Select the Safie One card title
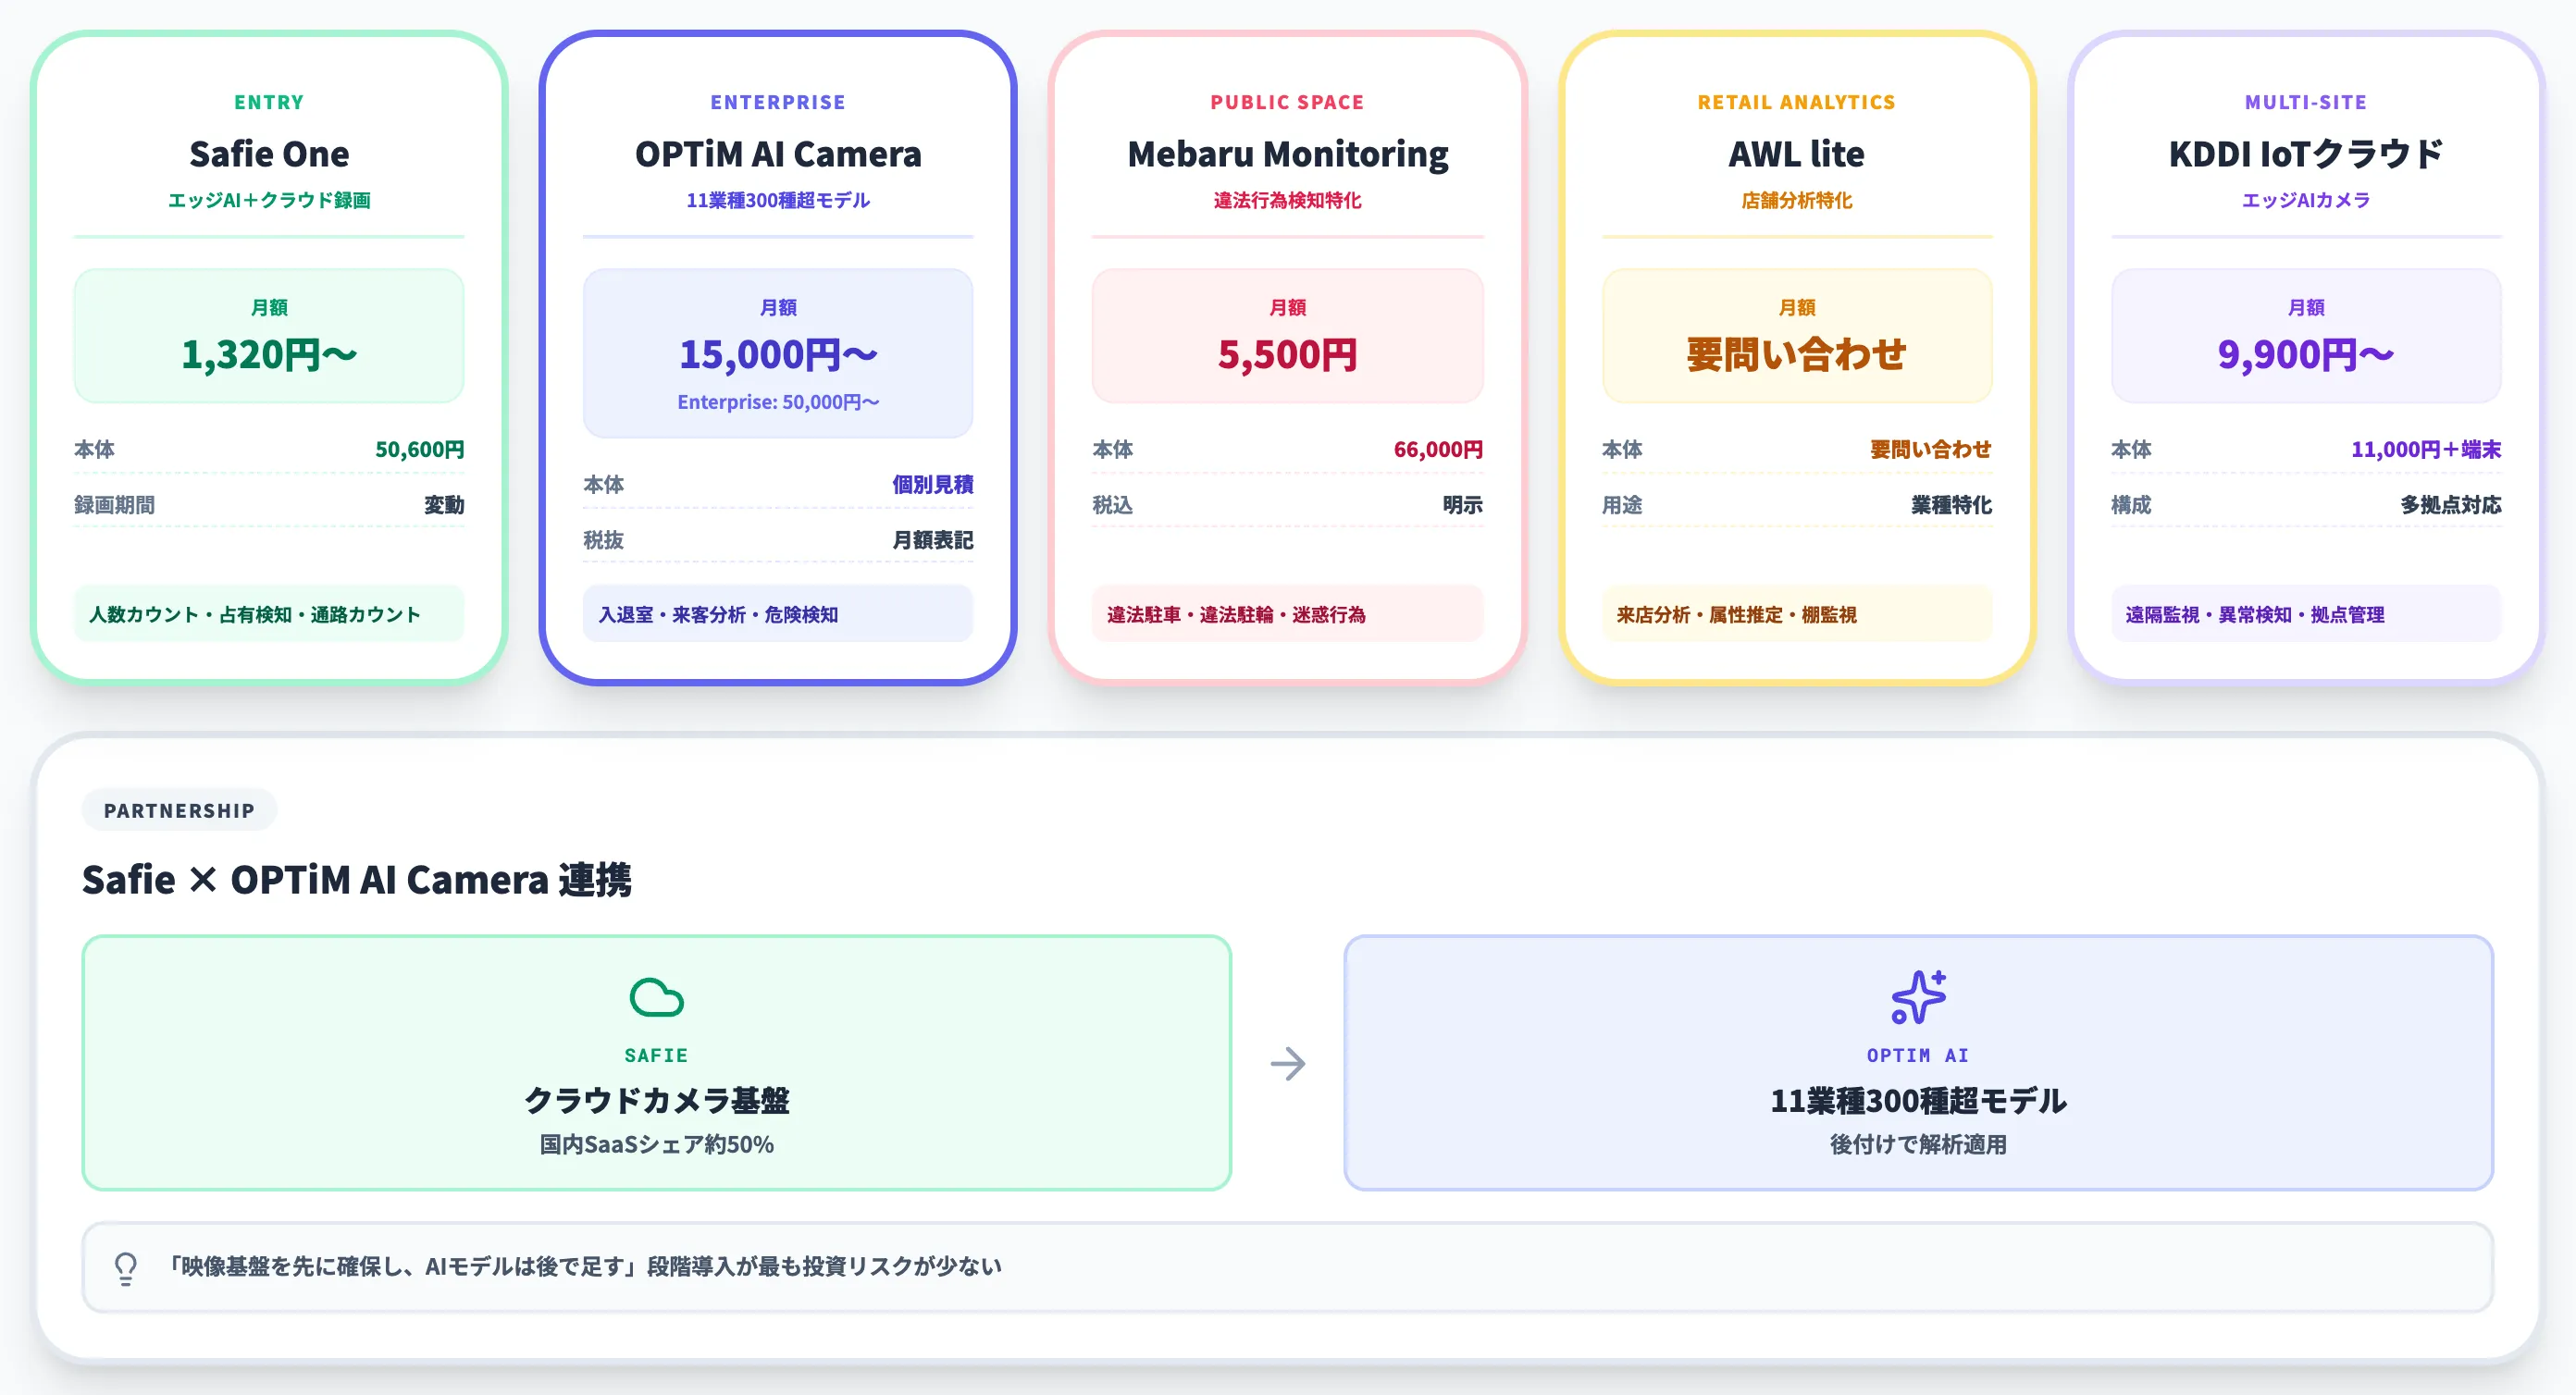Image resolution: width=2576 pixels, height=1395 pixels. click(x=269, y=154)
